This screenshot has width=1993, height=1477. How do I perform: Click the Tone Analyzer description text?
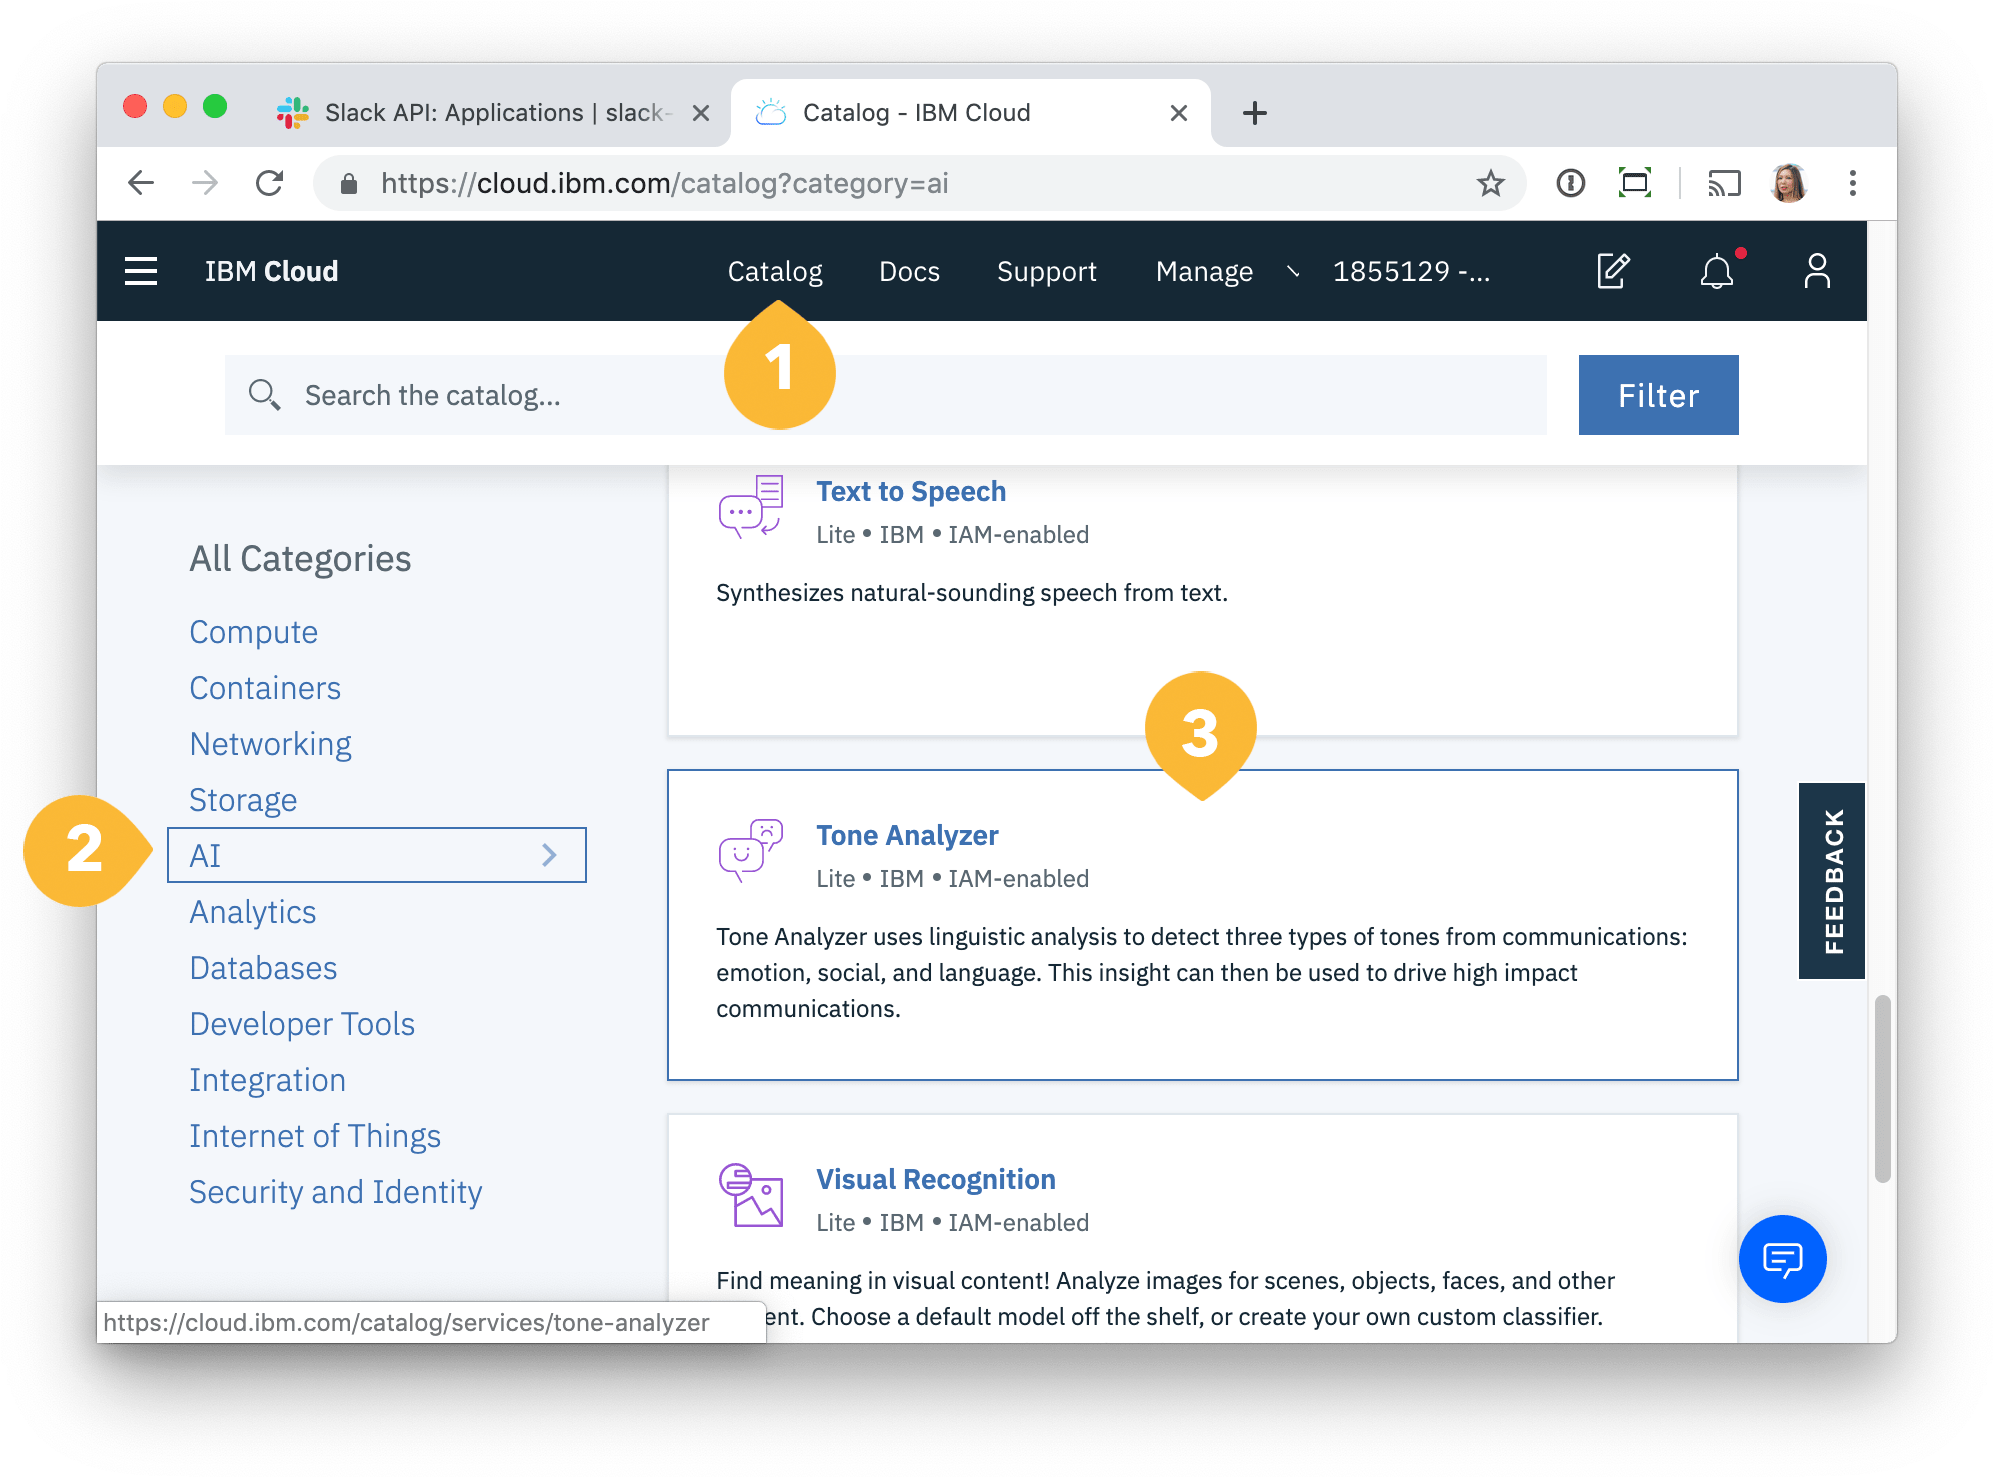point(1201,973)
